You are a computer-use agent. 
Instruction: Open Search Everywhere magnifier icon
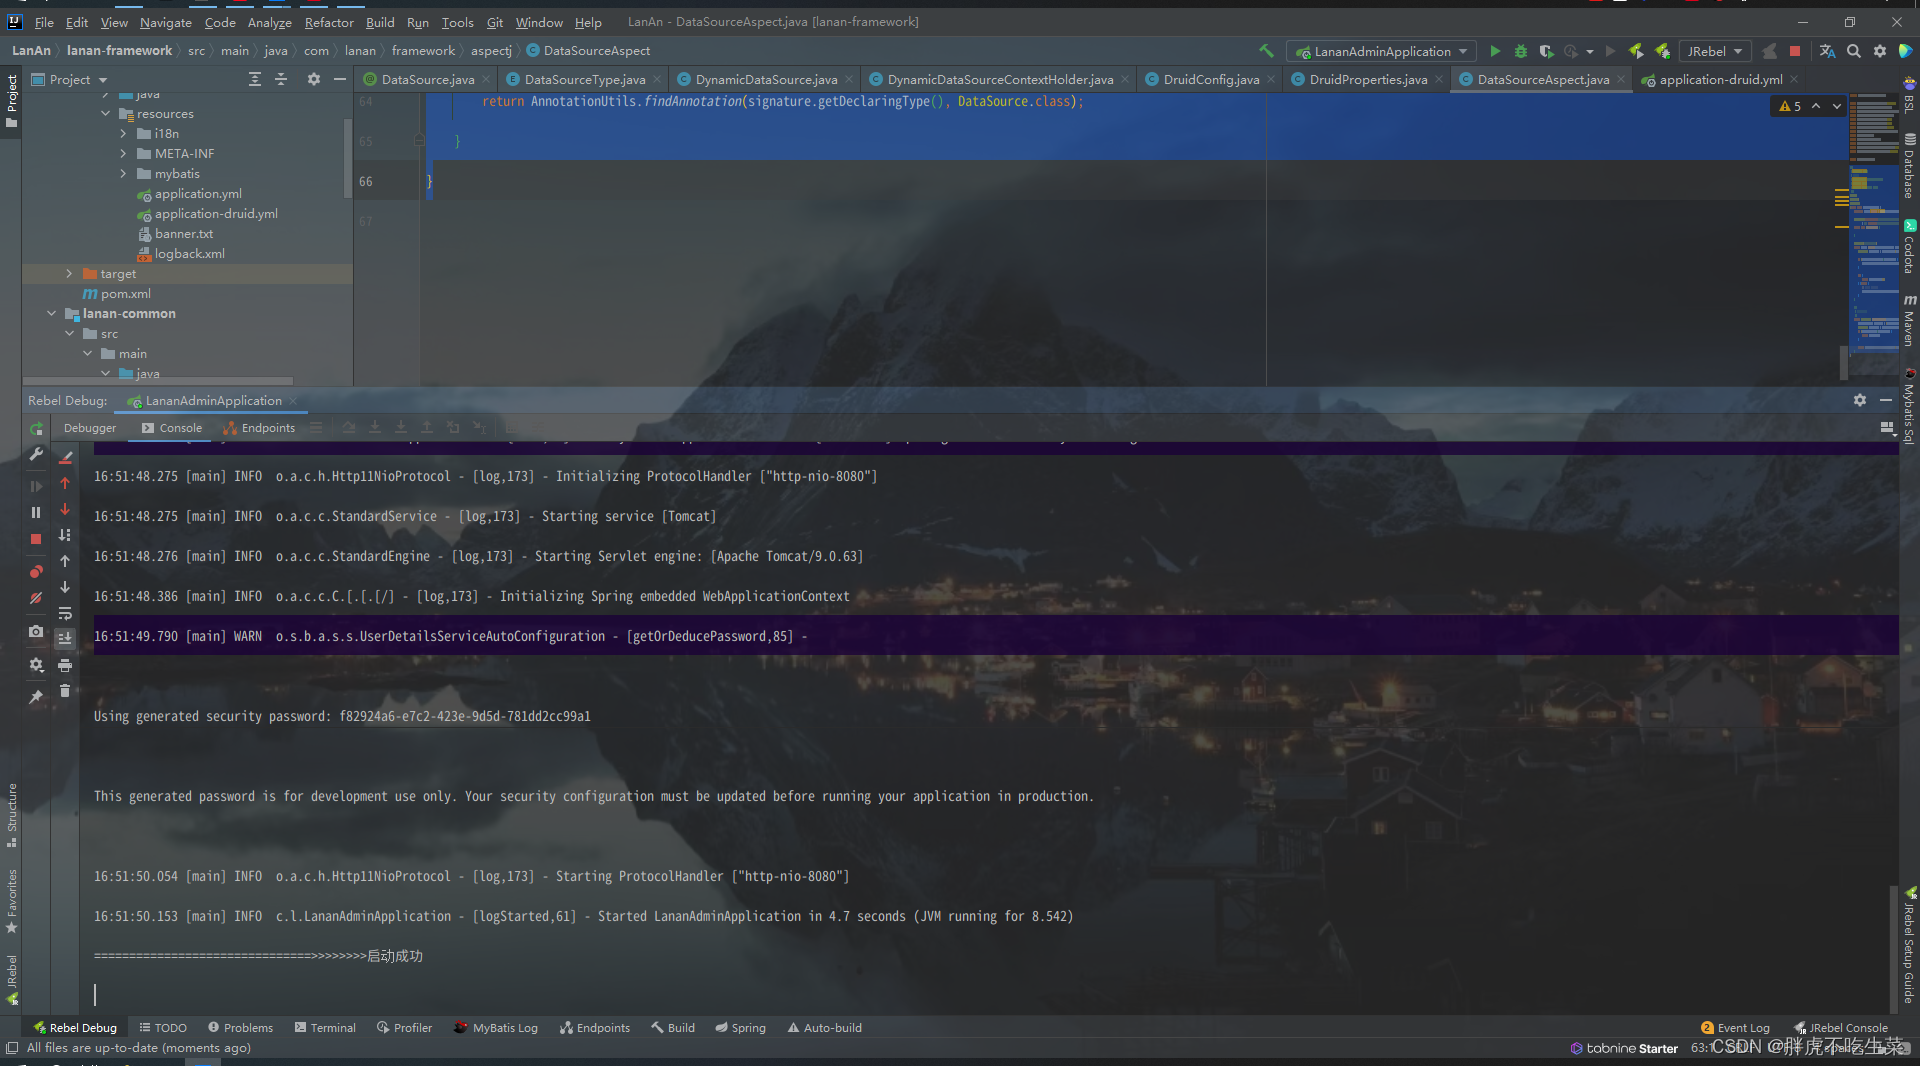click(1854, 51)
